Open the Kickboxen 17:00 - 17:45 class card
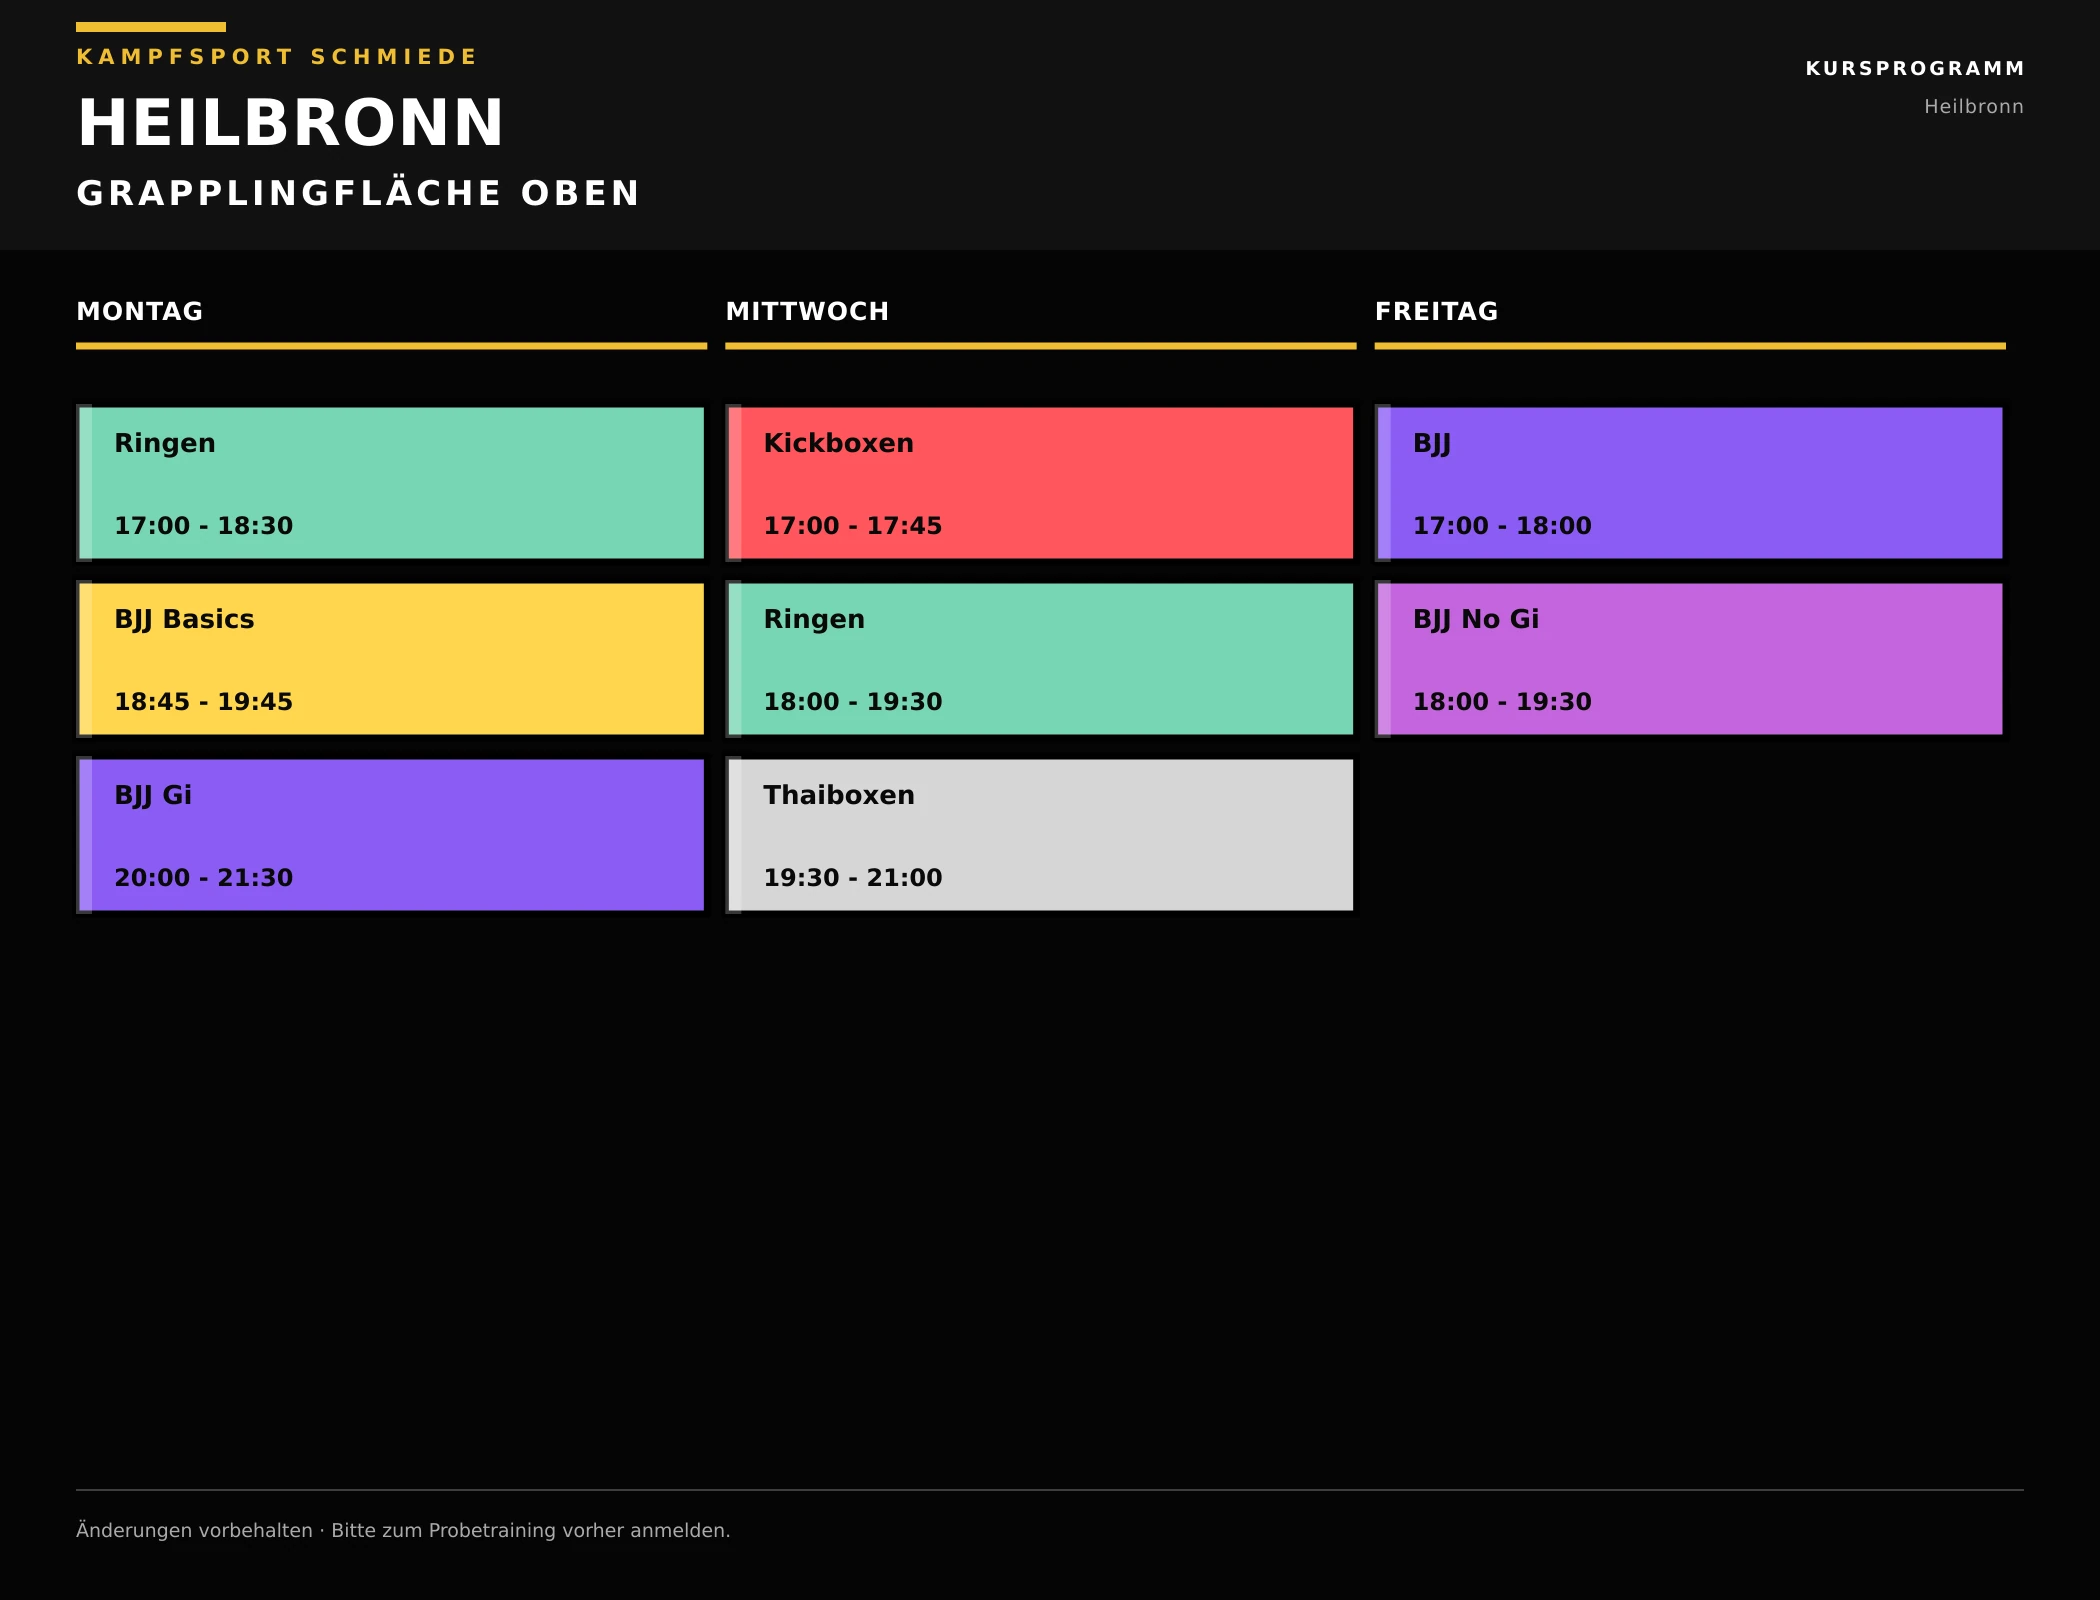Viewport: 2100px width, 1600px height. (x=1040, y=483)
